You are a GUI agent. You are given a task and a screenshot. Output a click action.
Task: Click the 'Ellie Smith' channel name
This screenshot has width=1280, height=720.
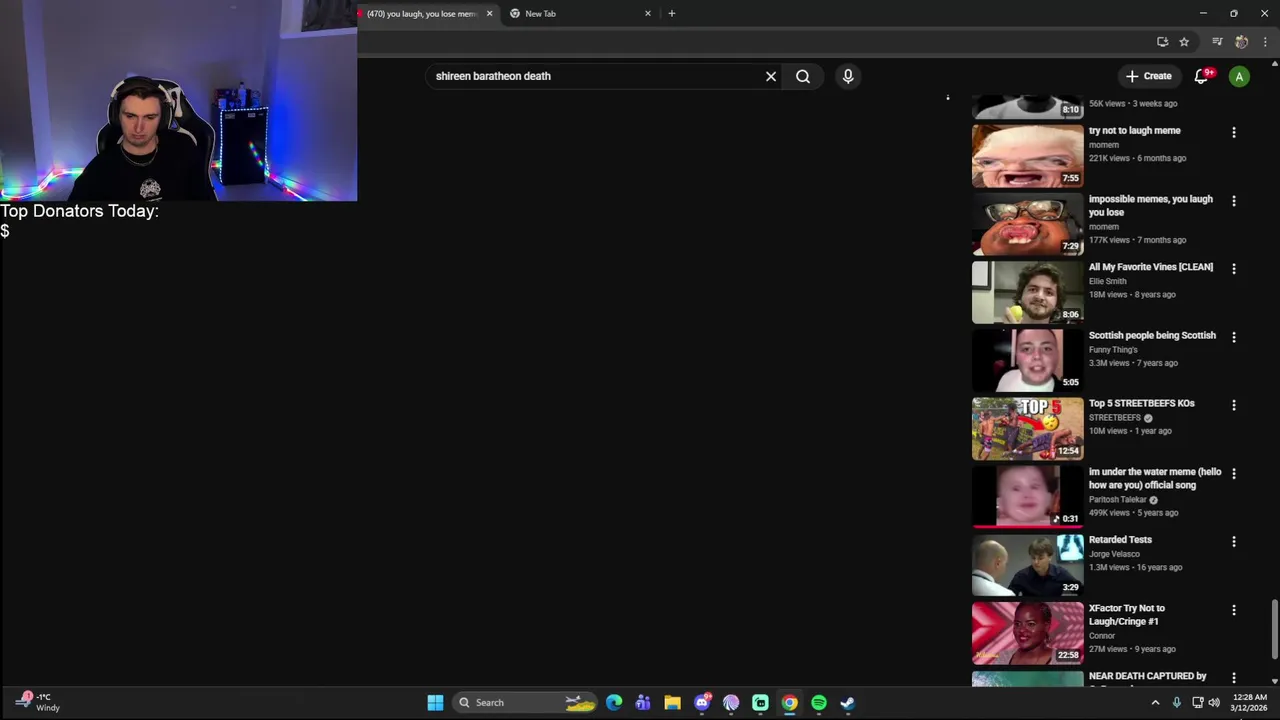point(1107,281)
